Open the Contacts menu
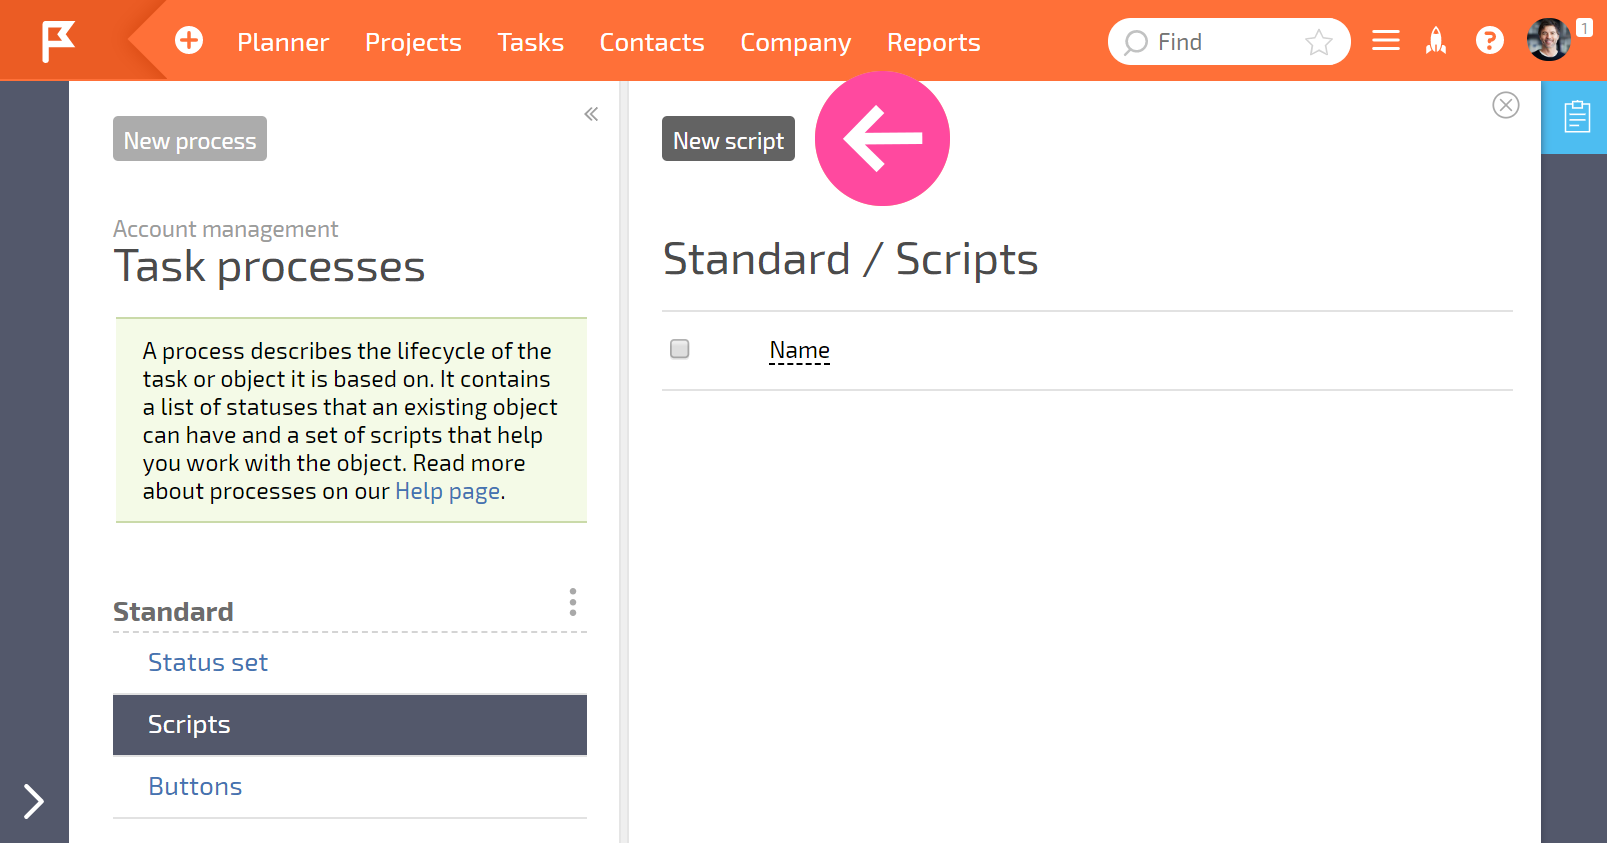This screenshot has height=843, width=1607. coord(652,42)
